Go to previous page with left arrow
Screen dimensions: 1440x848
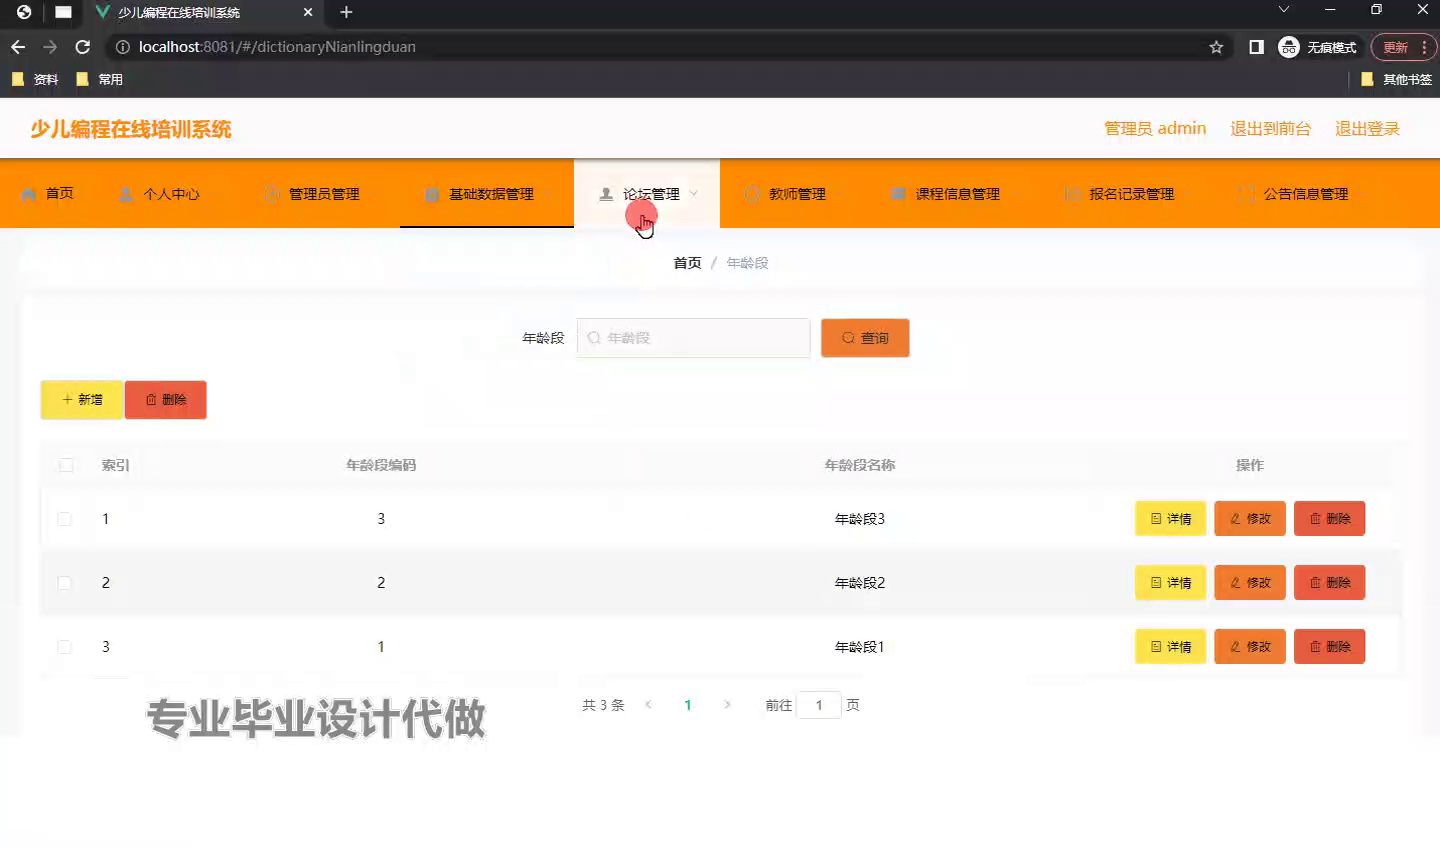[x=649, y=705]
